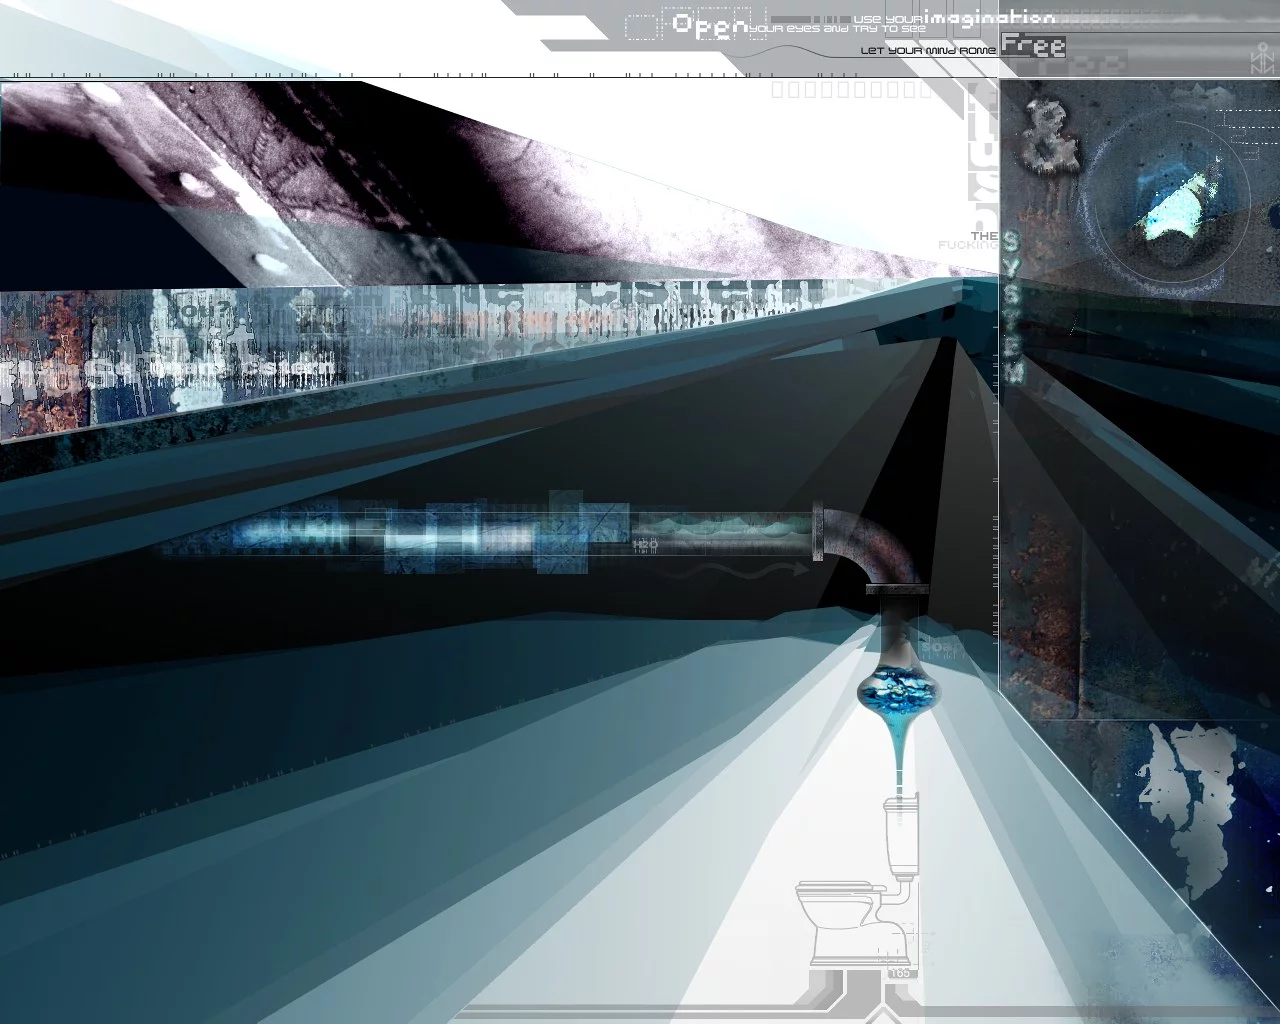Click the boxed "Free" label

(x=1033, y=45)
